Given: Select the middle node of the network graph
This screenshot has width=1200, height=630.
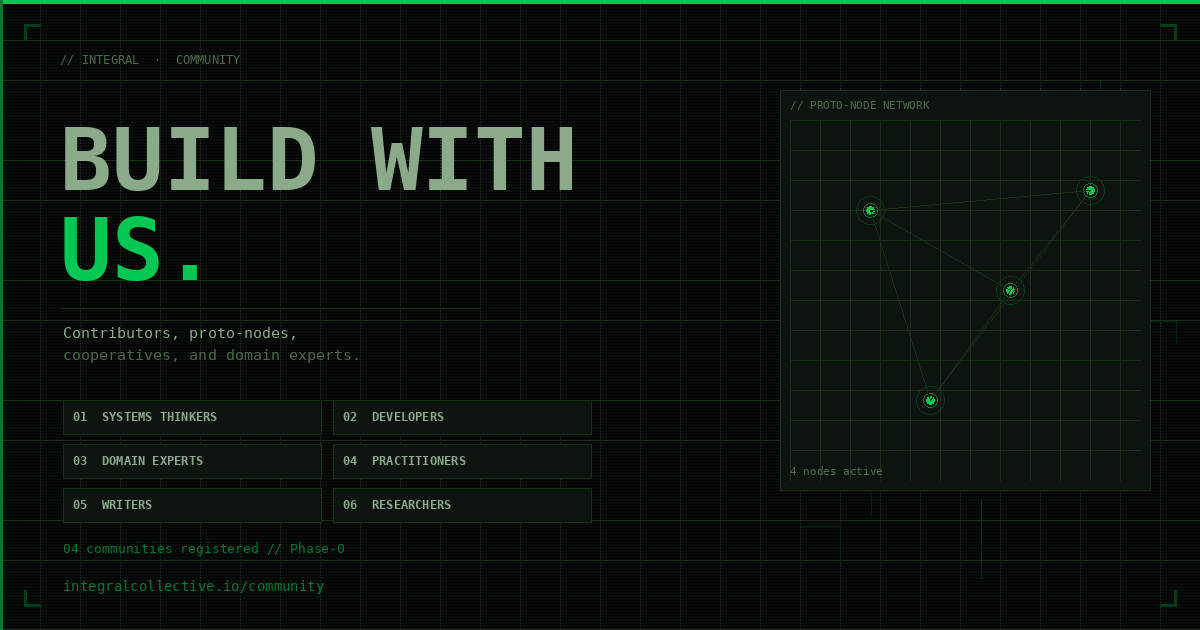Looking at the screenshot, I should coord(1010,290).
